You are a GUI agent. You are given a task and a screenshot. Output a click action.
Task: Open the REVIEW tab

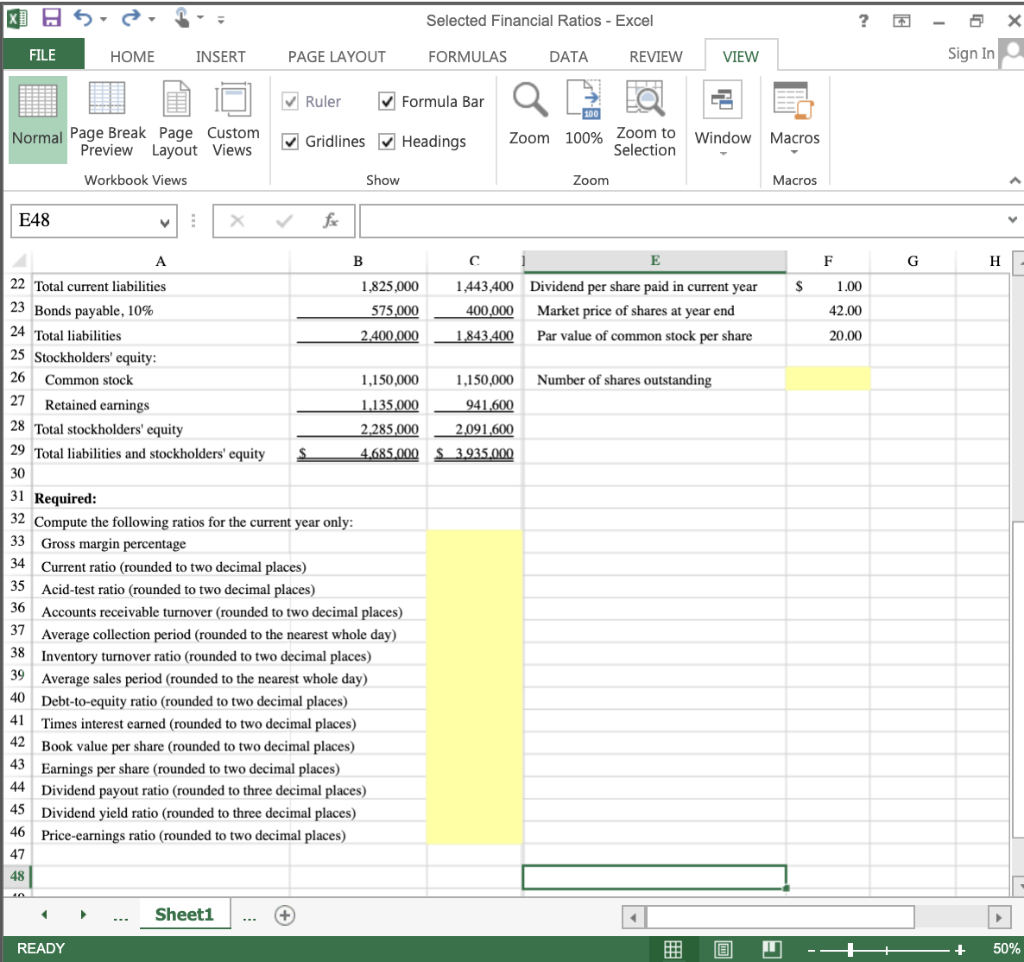(656, 57)
